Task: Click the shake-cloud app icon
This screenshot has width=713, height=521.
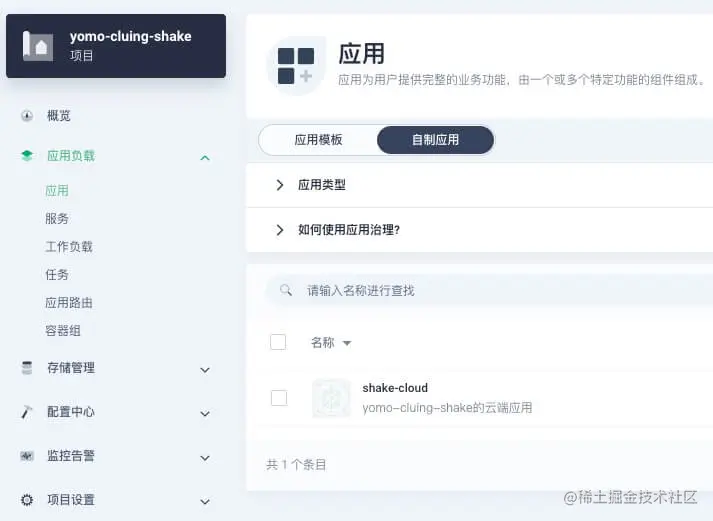Action: pyautogui.click(x=331, y=398)
